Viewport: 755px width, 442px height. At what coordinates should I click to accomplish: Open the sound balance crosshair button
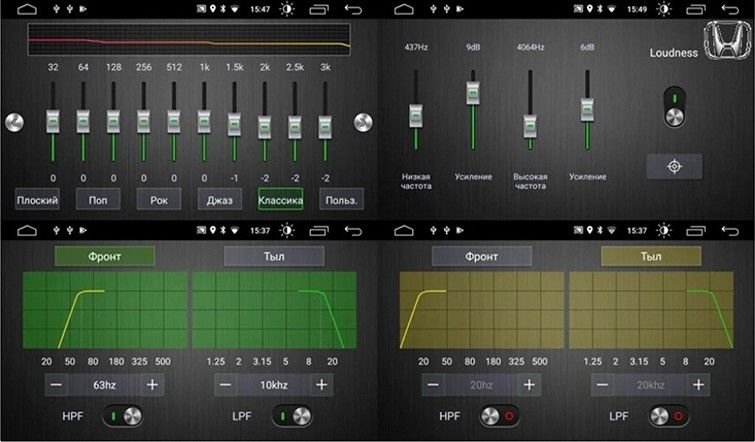(674, 167)
